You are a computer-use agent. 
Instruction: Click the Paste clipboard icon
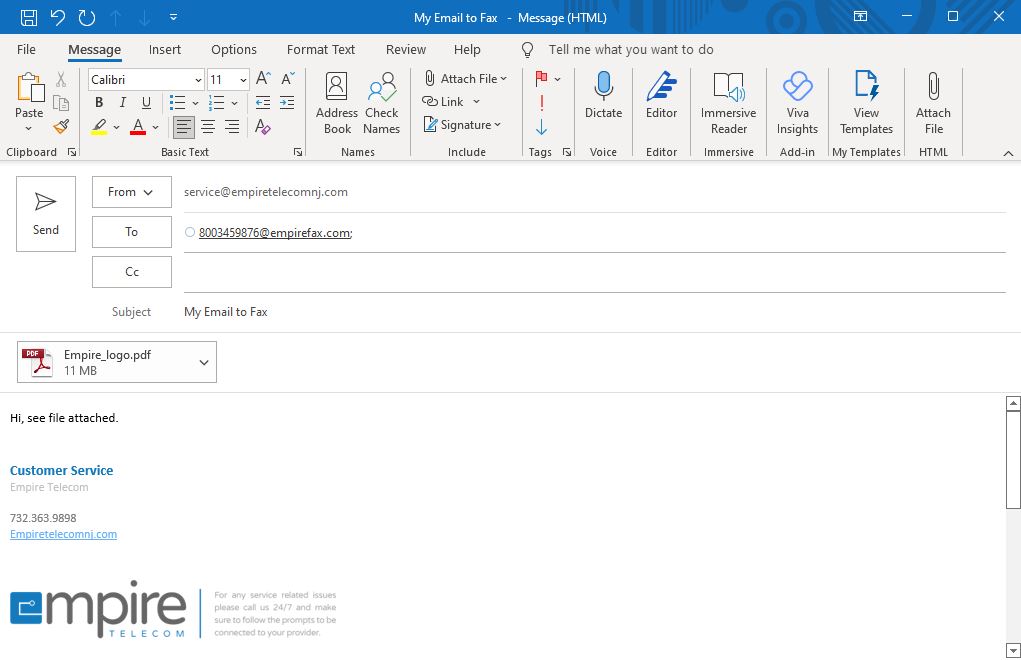(29, 88)
